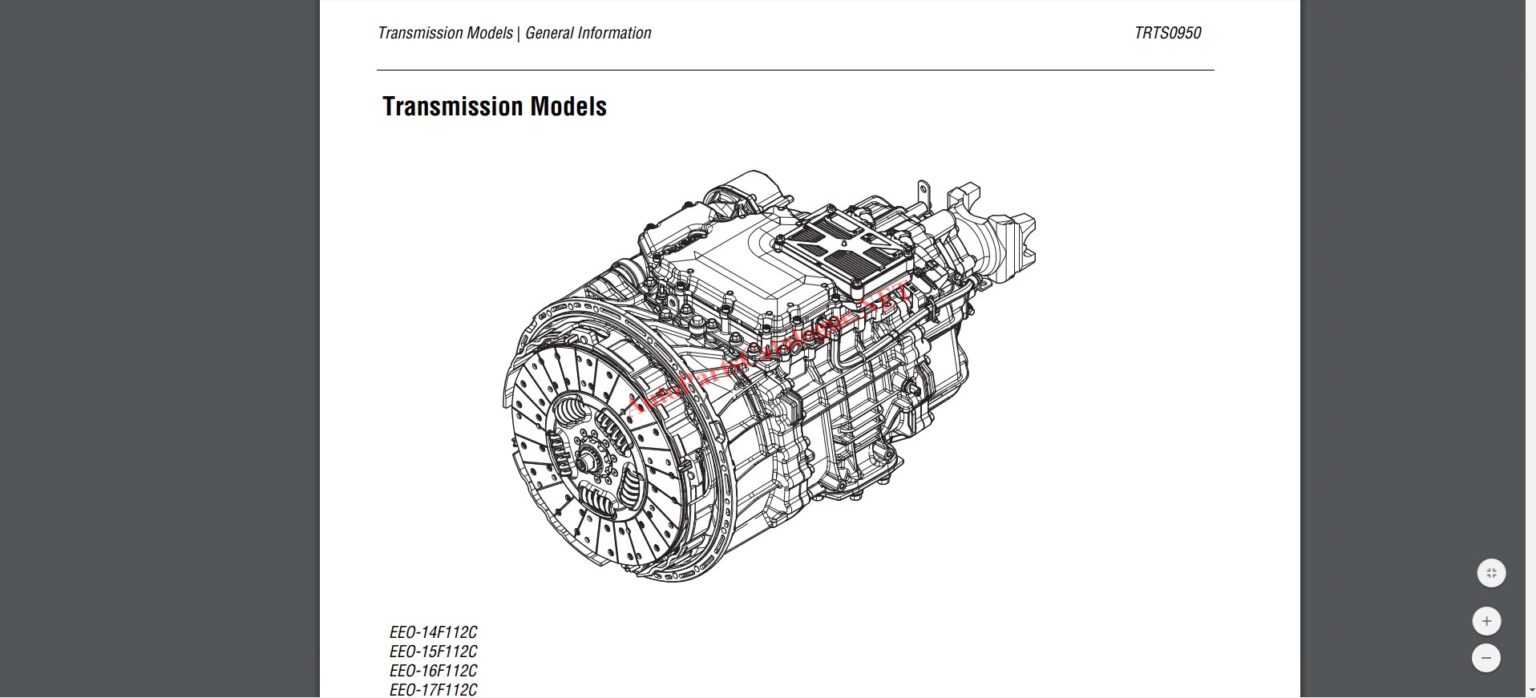Zoom out with the minus button
Image resolution: width=1536 pixels, height=698 pixels.
[1486, 658]
